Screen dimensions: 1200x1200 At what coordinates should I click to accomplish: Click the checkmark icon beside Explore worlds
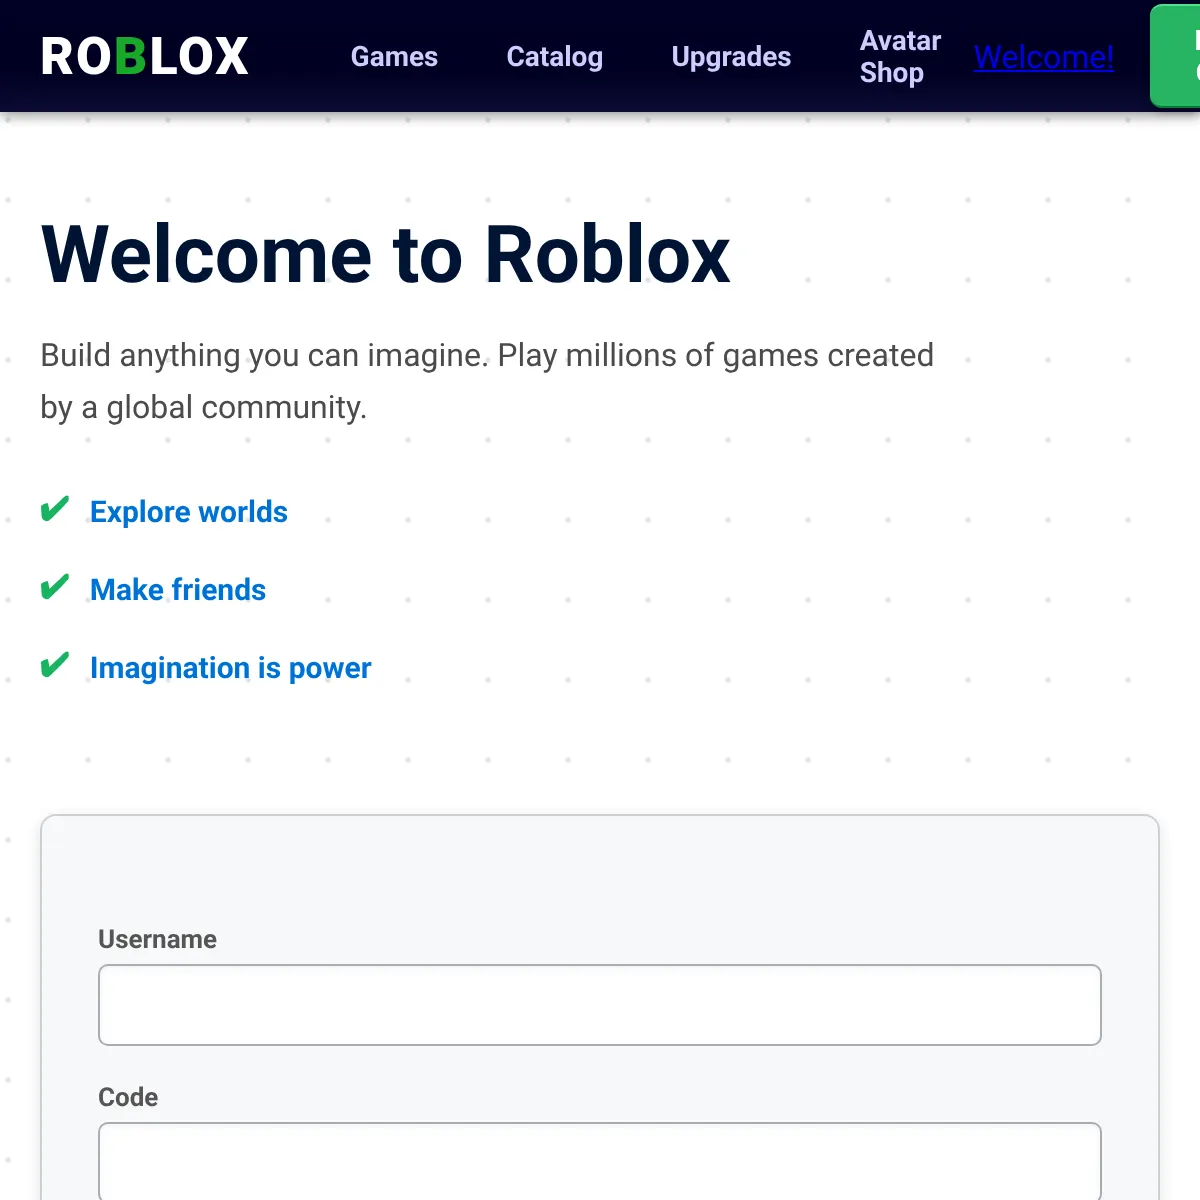click(55, 510)
